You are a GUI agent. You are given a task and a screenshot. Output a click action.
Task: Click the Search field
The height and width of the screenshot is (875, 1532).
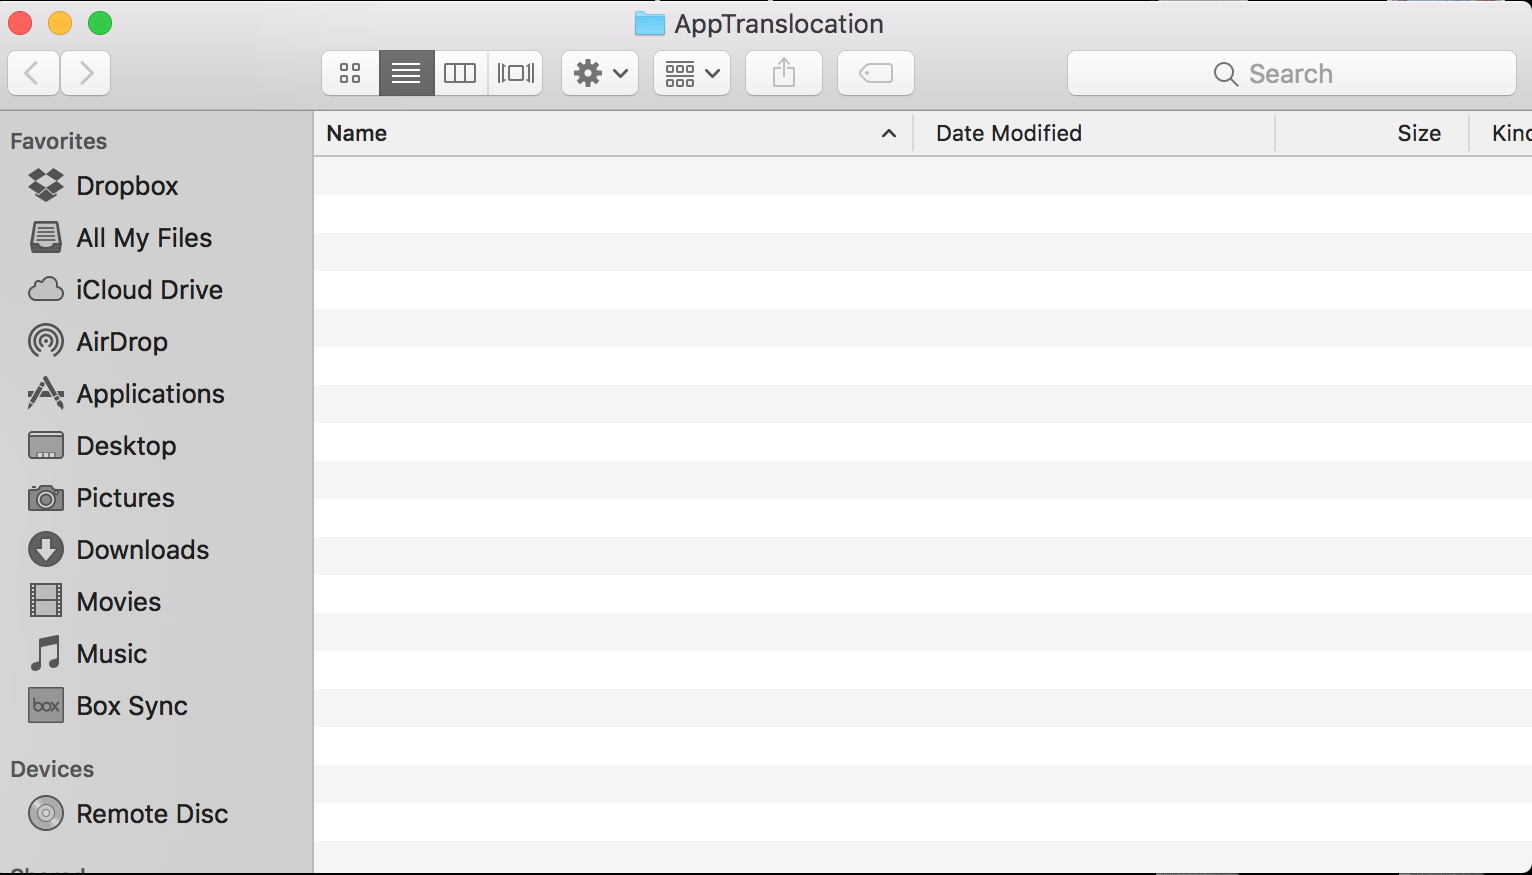click(x=1291, y=74)
